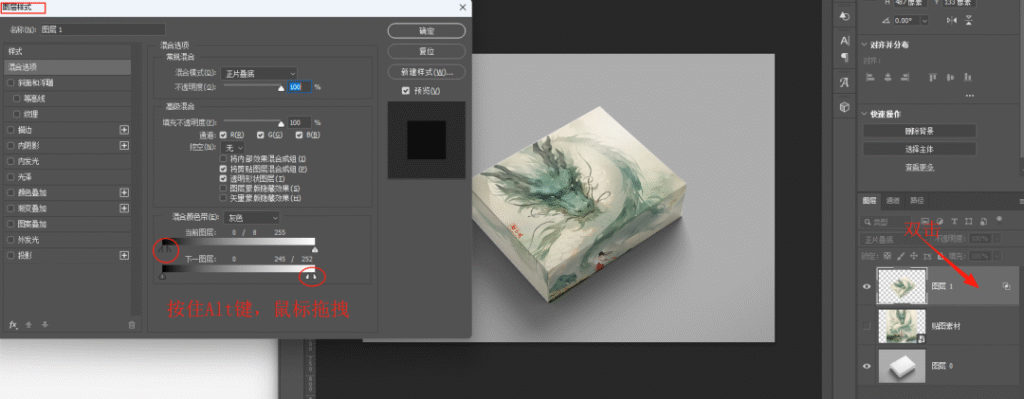Open the Layers panel blend mode dropdown
This screenshot has width=1024, height=399.
pyautogui.click(x=895, y=240)
